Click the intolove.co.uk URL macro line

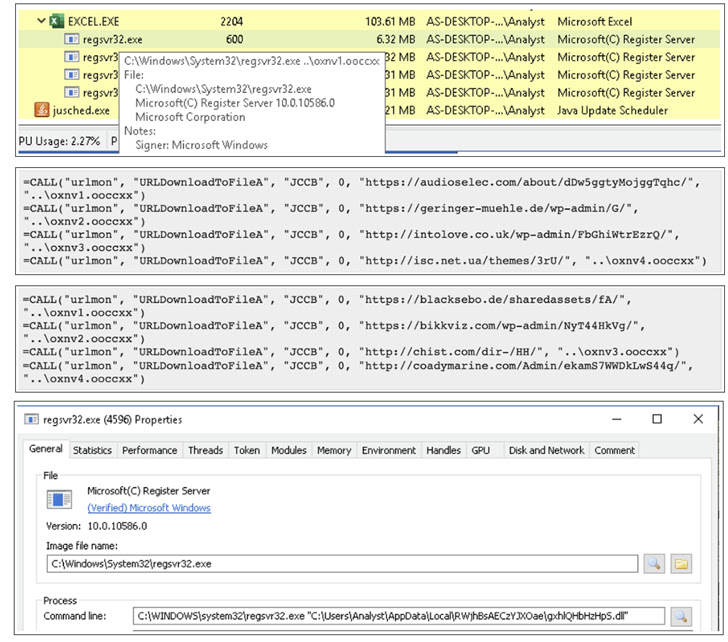click(351, 241)
